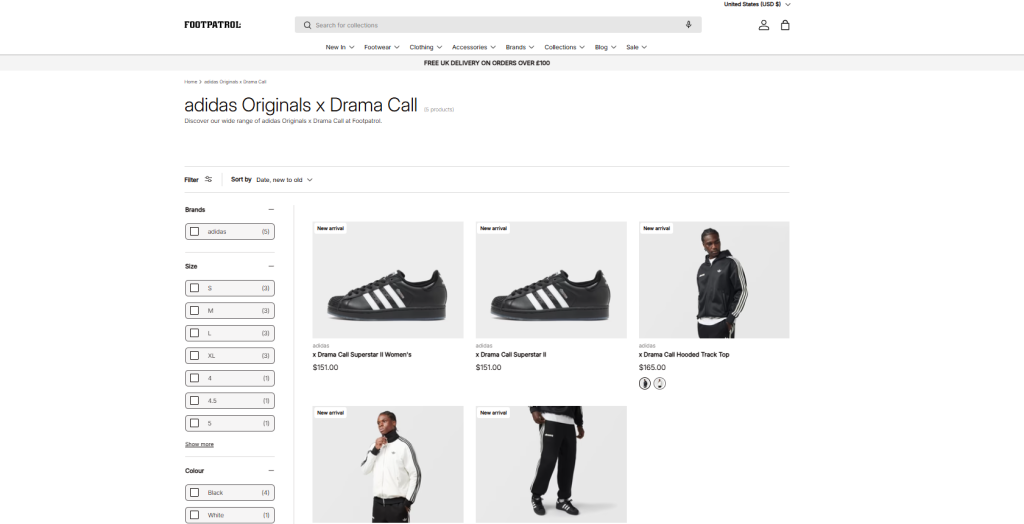Screen dimensions: 1024x524
Task: Open x Drama Call Hooded Track Top link
Action: tap(684, 355)
